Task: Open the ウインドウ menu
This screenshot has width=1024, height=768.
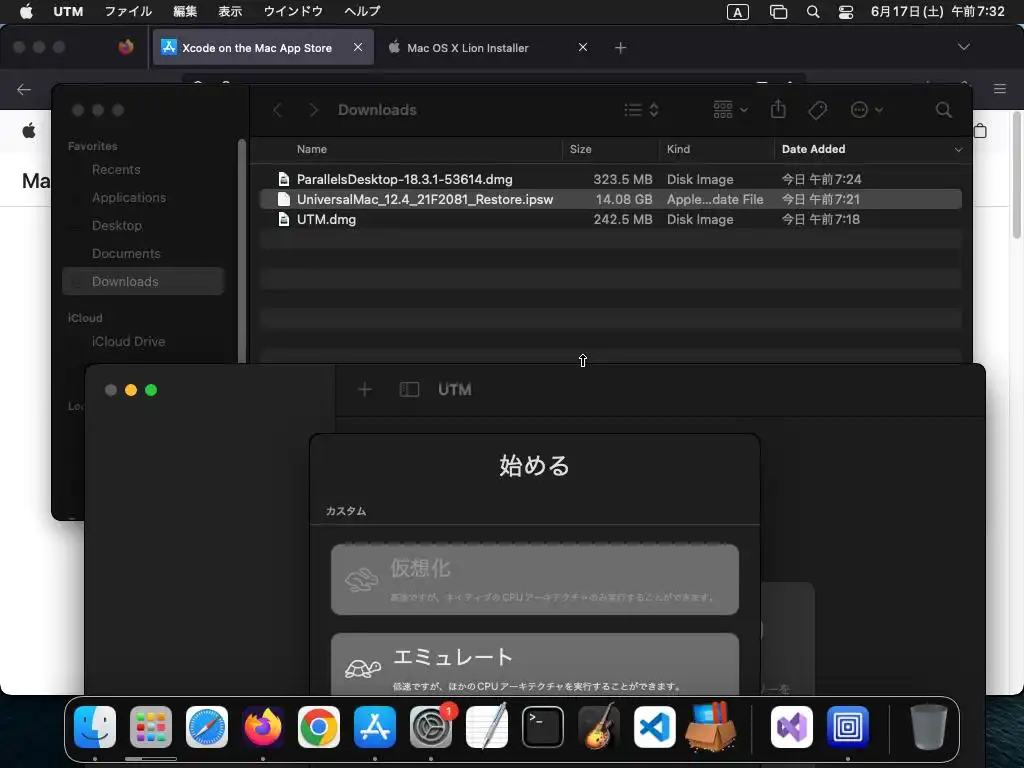Action: pyautogui.click(x=293, y=11)
